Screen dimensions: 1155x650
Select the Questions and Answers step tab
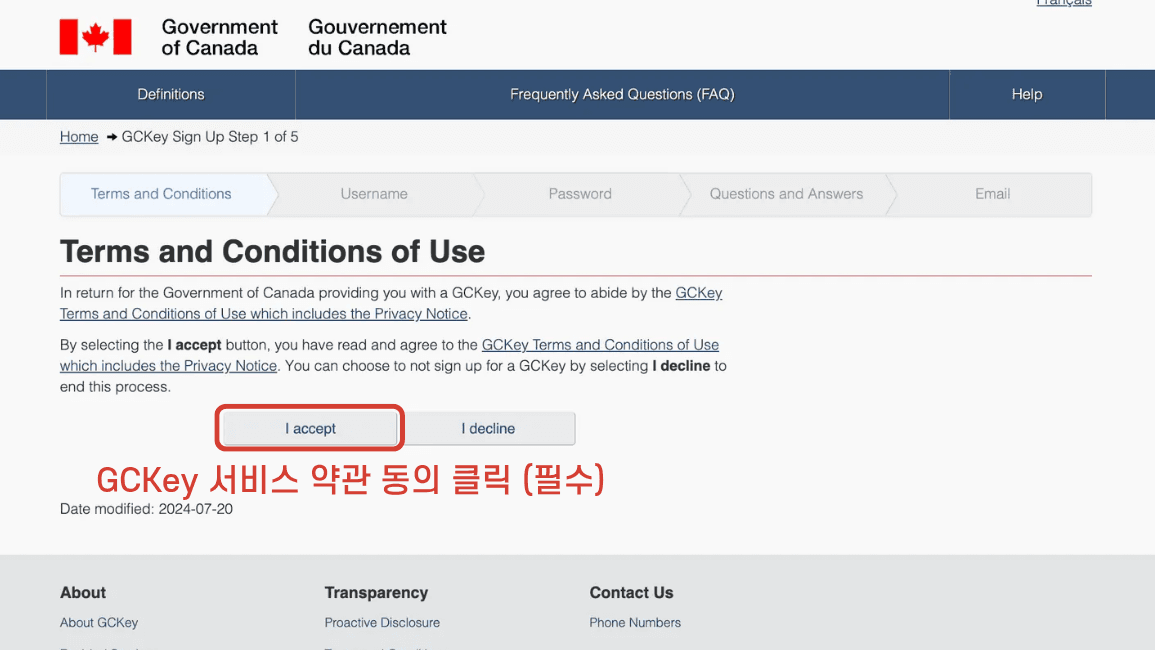tap(785, 194)
